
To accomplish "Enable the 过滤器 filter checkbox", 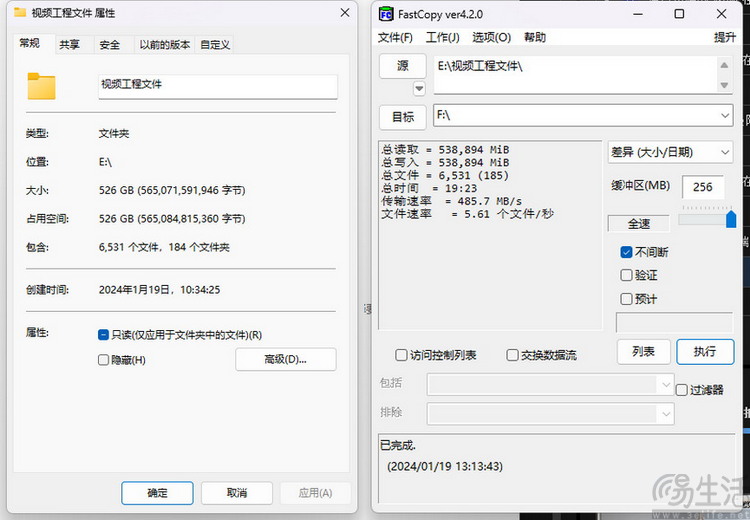I will point(682,390).
